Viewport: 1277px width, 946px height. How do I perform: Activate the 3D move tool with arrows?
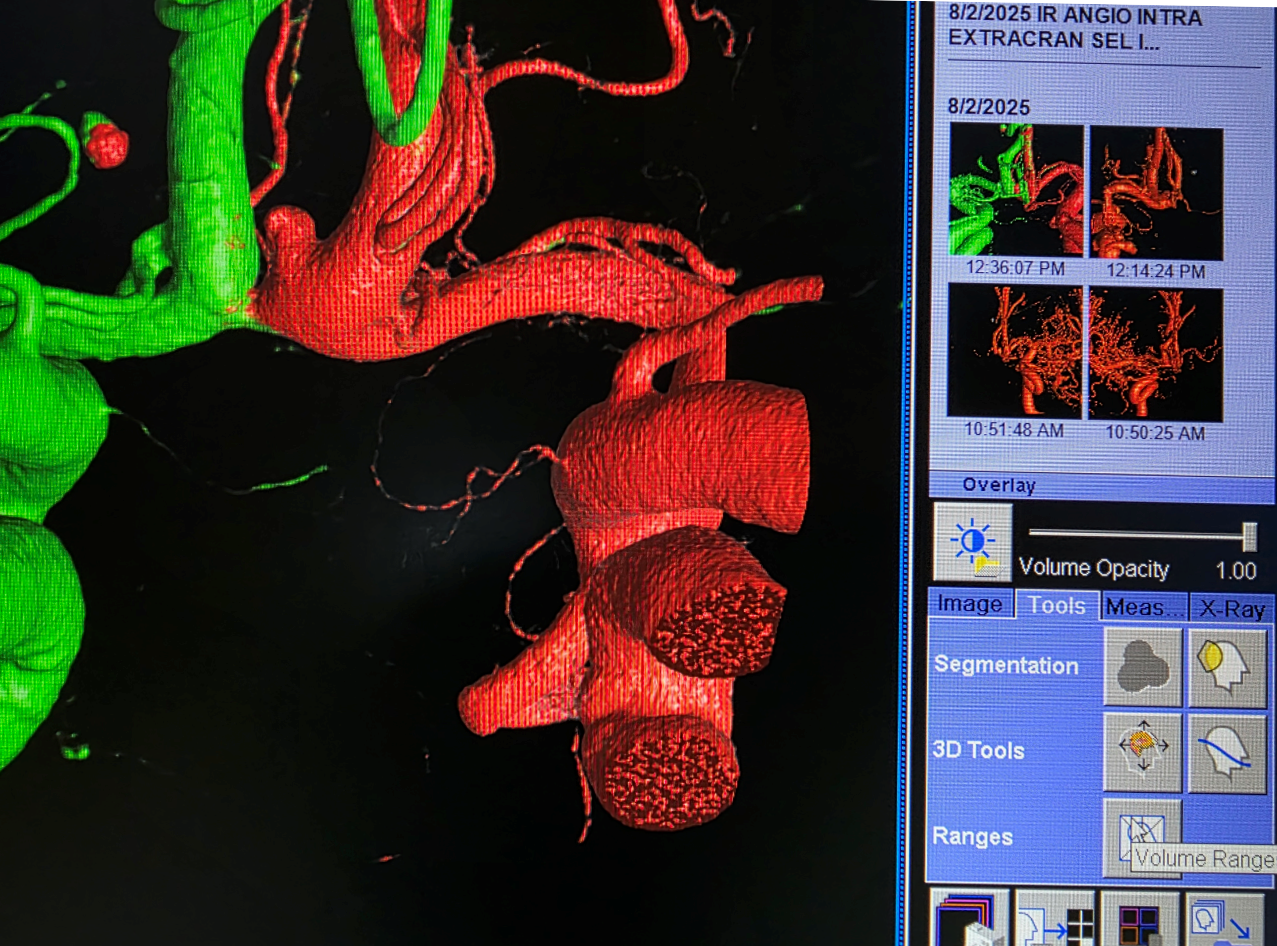(1142, 752)
